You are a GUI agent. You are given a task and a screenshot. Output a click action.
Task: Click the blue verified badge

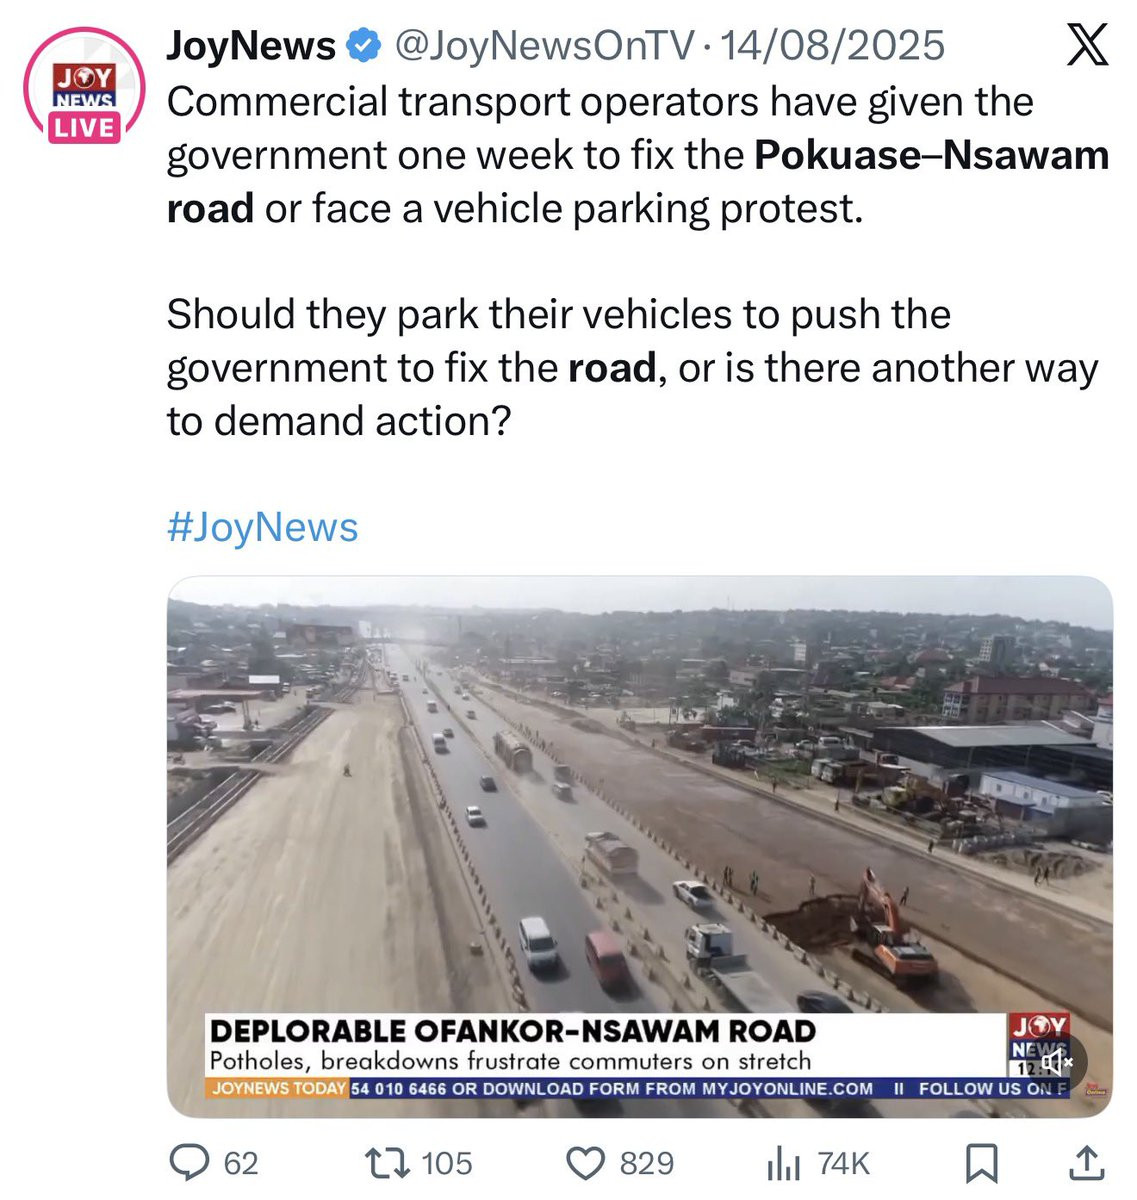coord(362,45)
